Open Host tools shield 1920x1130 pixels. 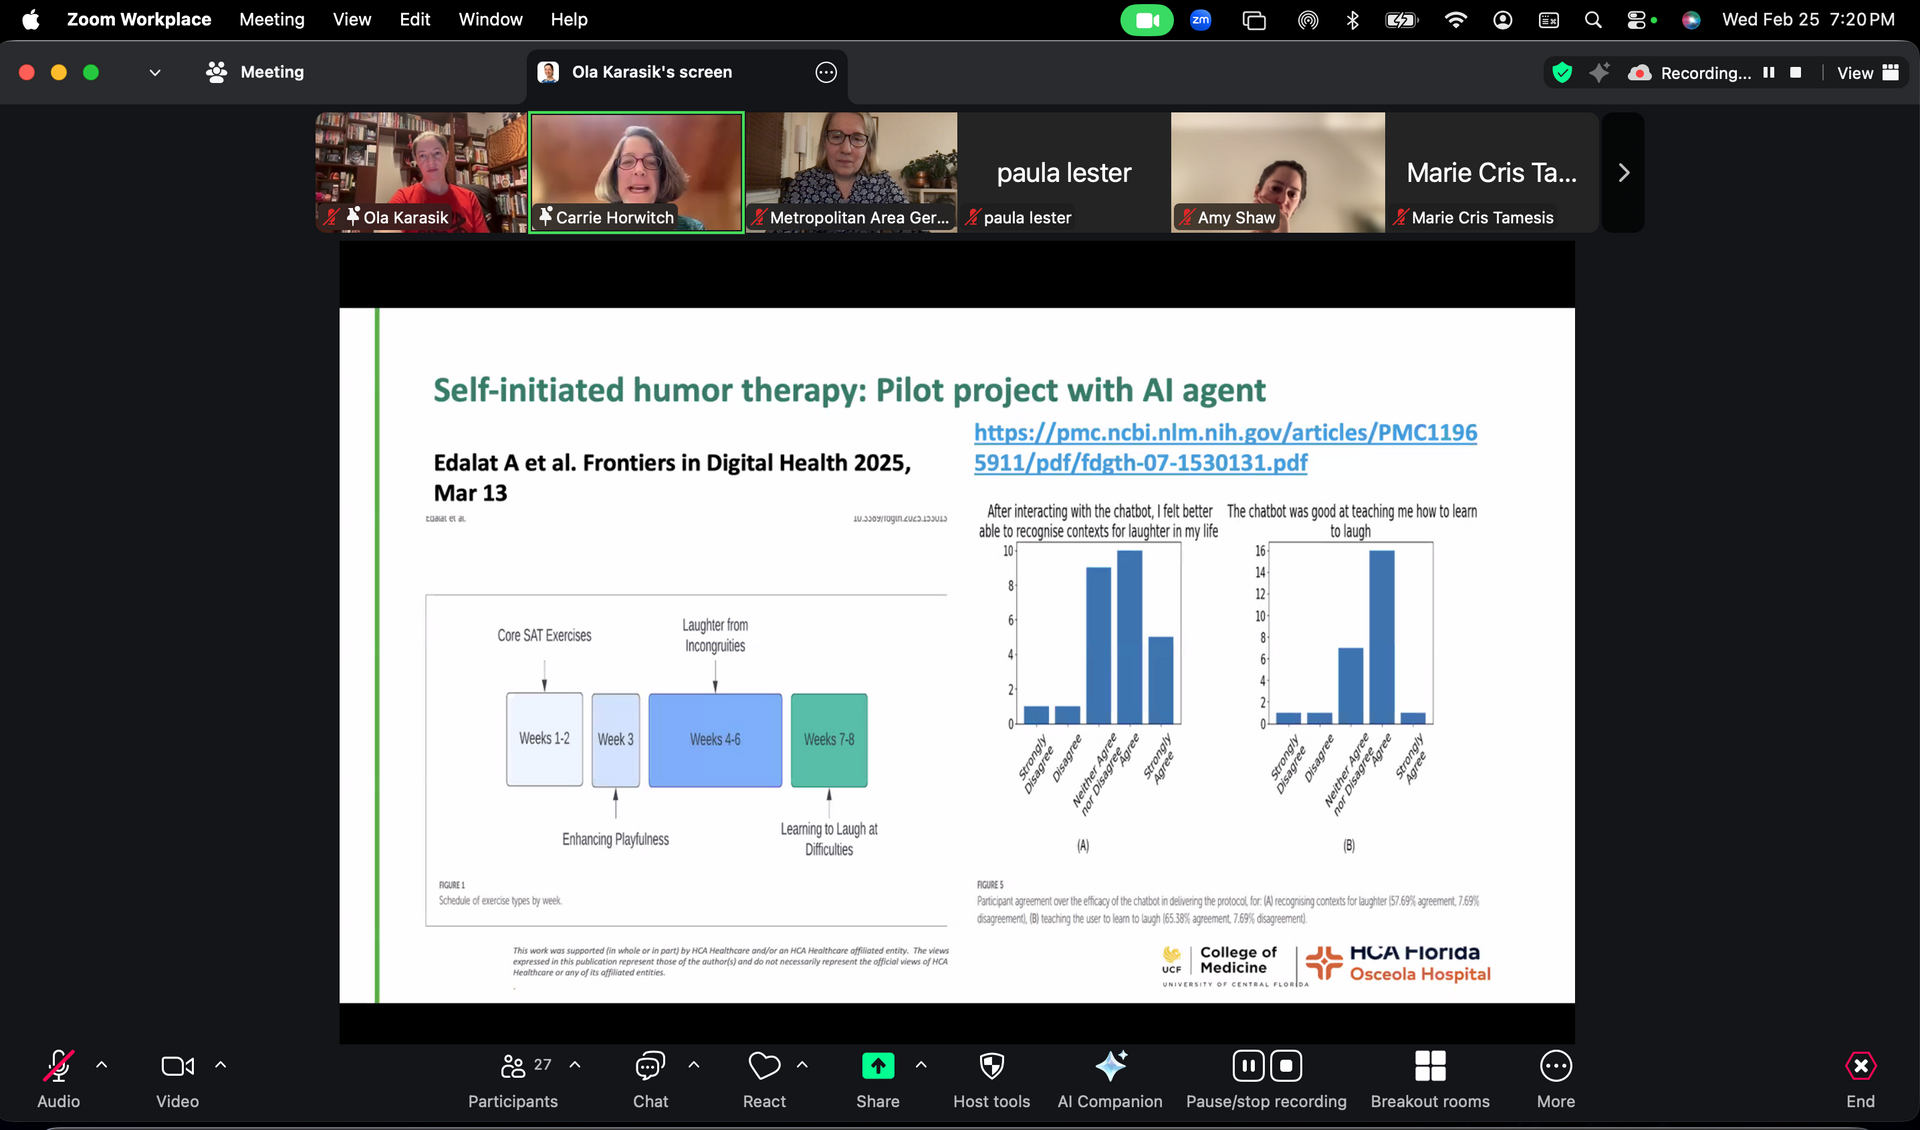(x=991, y=1067)
